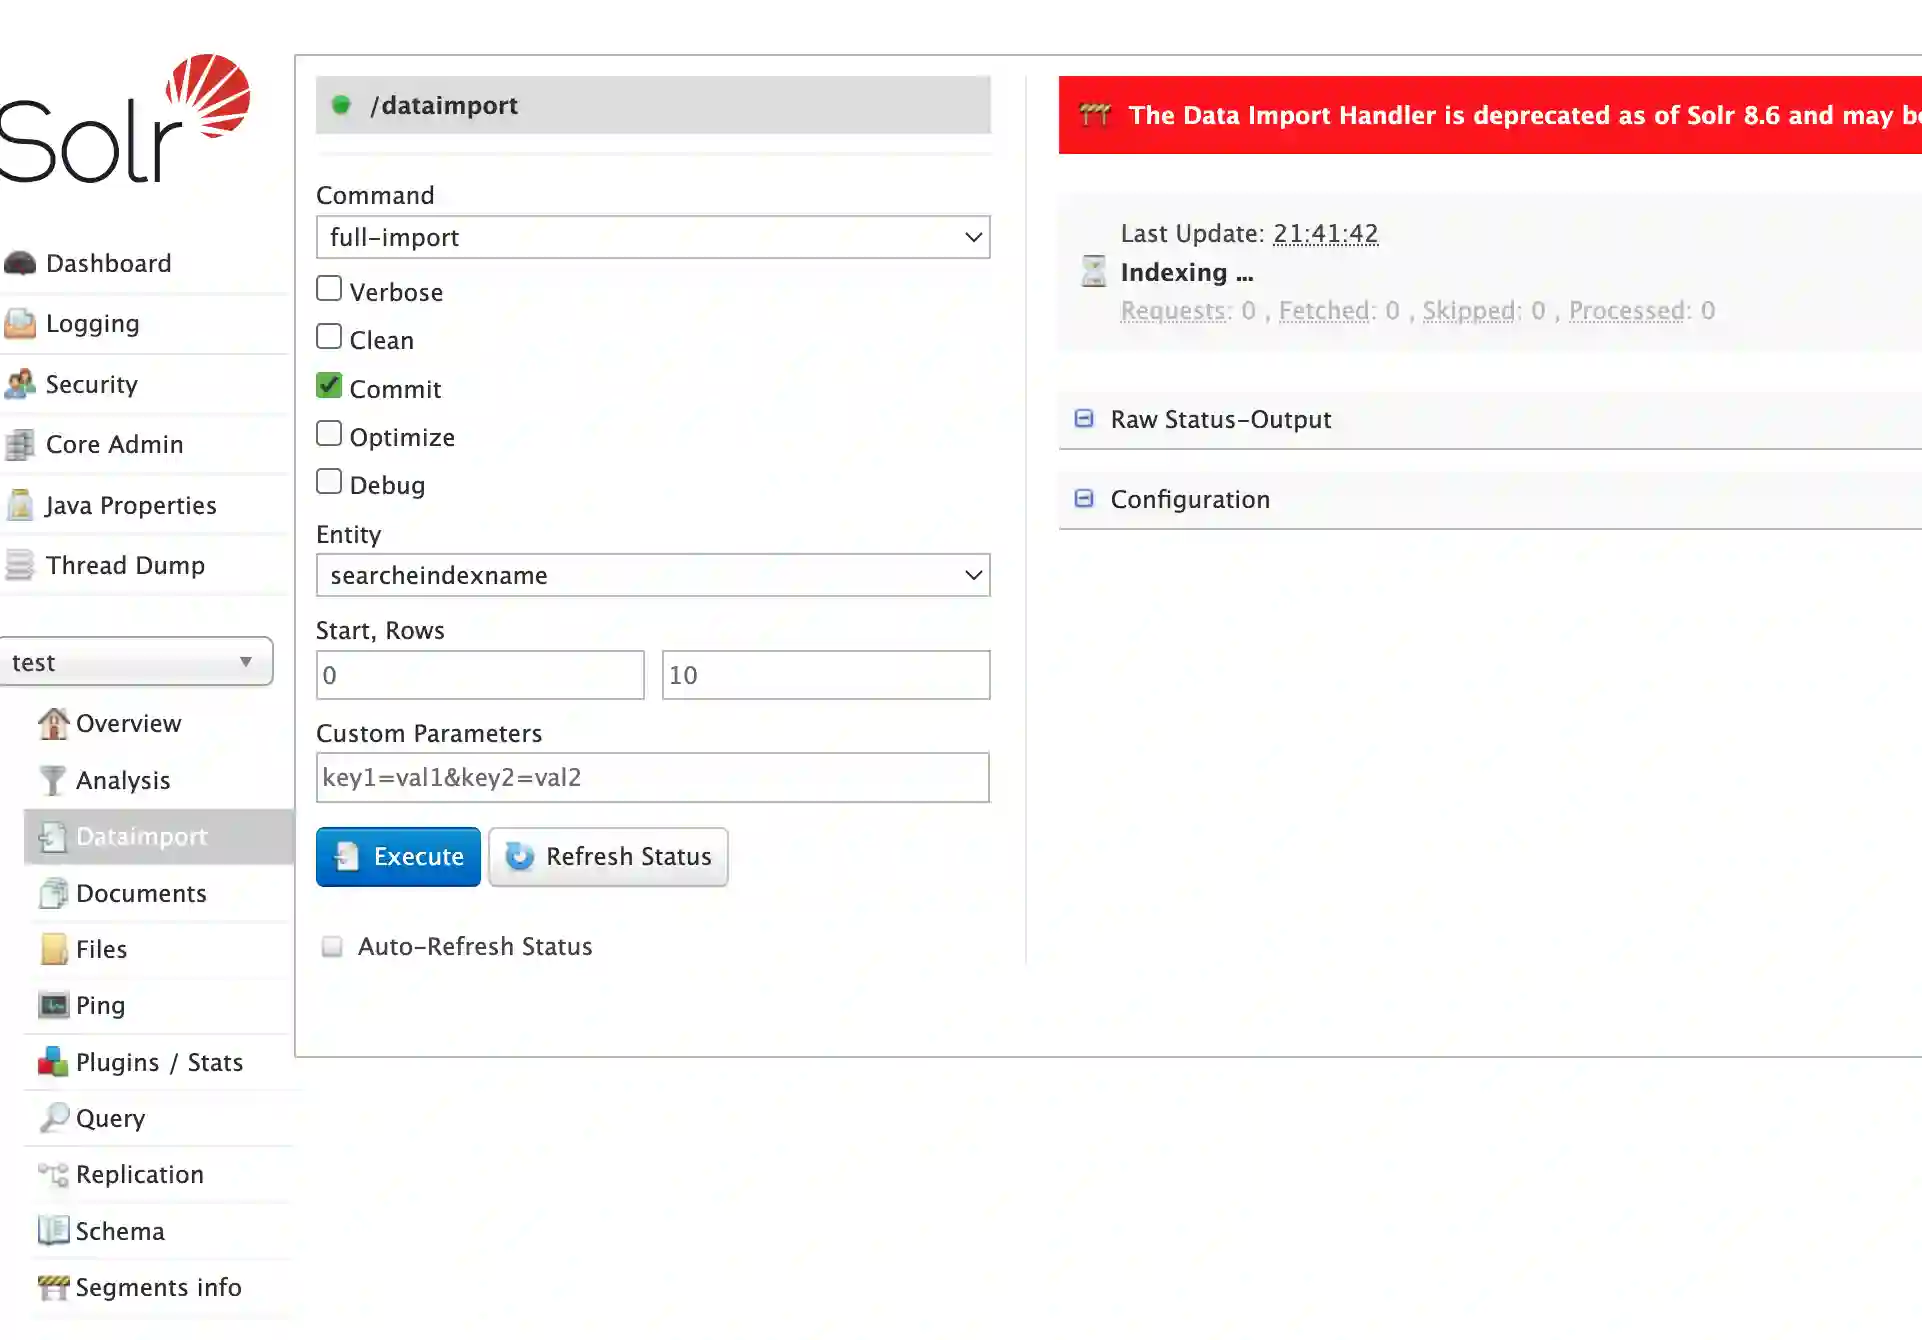Enable the Optimize checkbox
Image resolution: width=1922 pixels, height=1340 pixels.
[329, 434]
